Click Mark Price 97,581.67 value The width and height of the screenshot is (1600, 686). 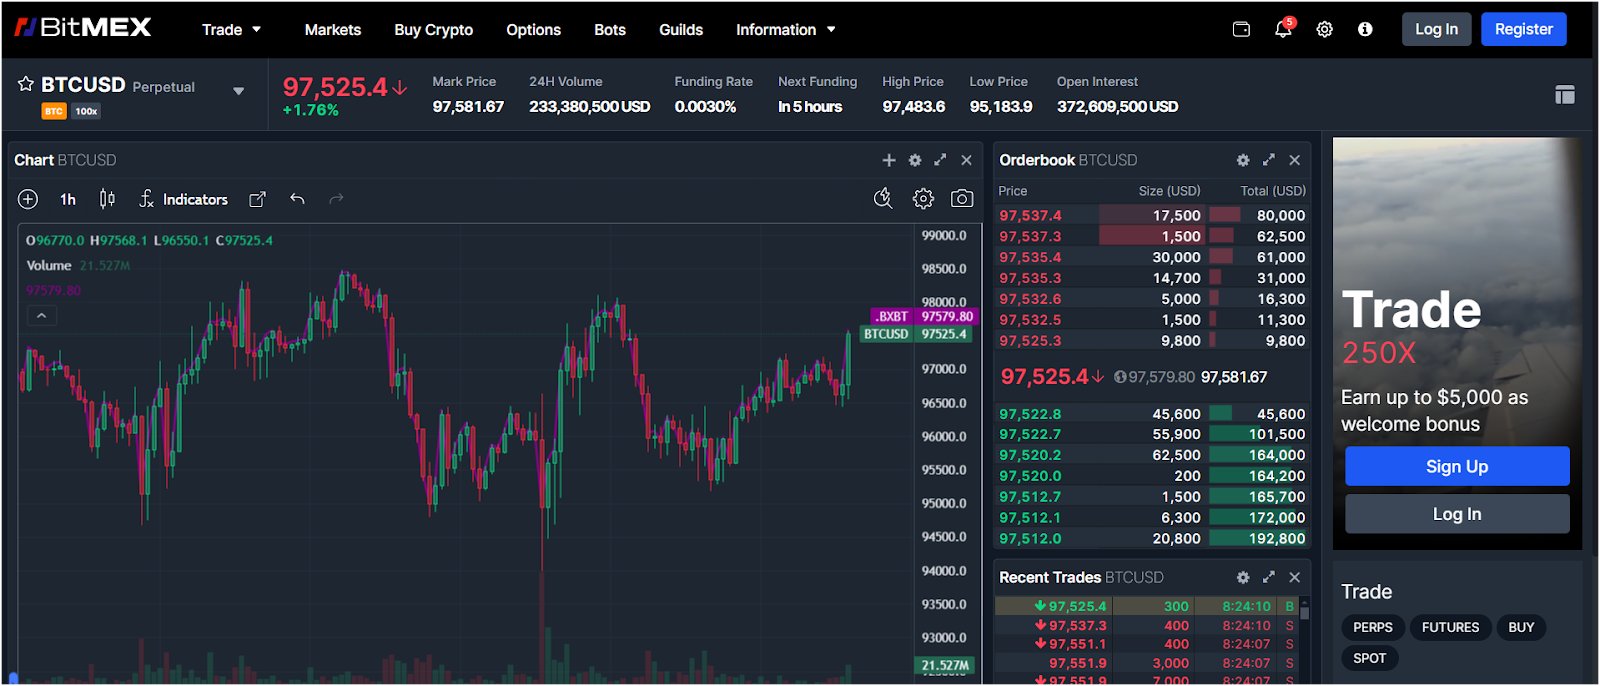[468, 107]
